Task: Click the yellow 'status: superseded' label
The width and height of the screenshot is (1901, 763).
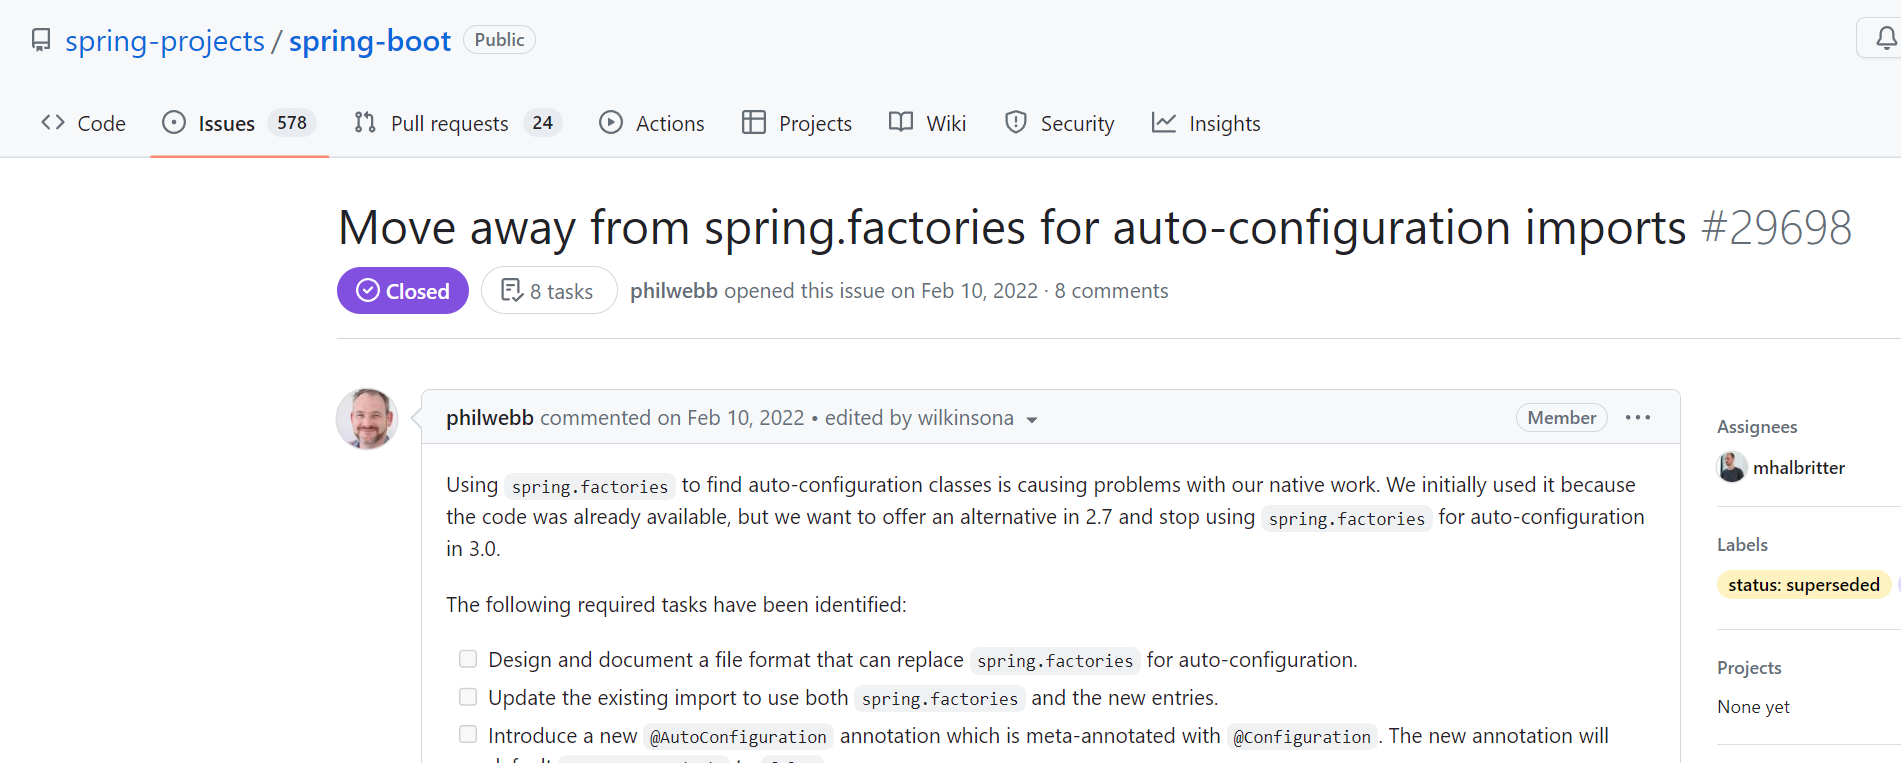Action: [1803, 585]
